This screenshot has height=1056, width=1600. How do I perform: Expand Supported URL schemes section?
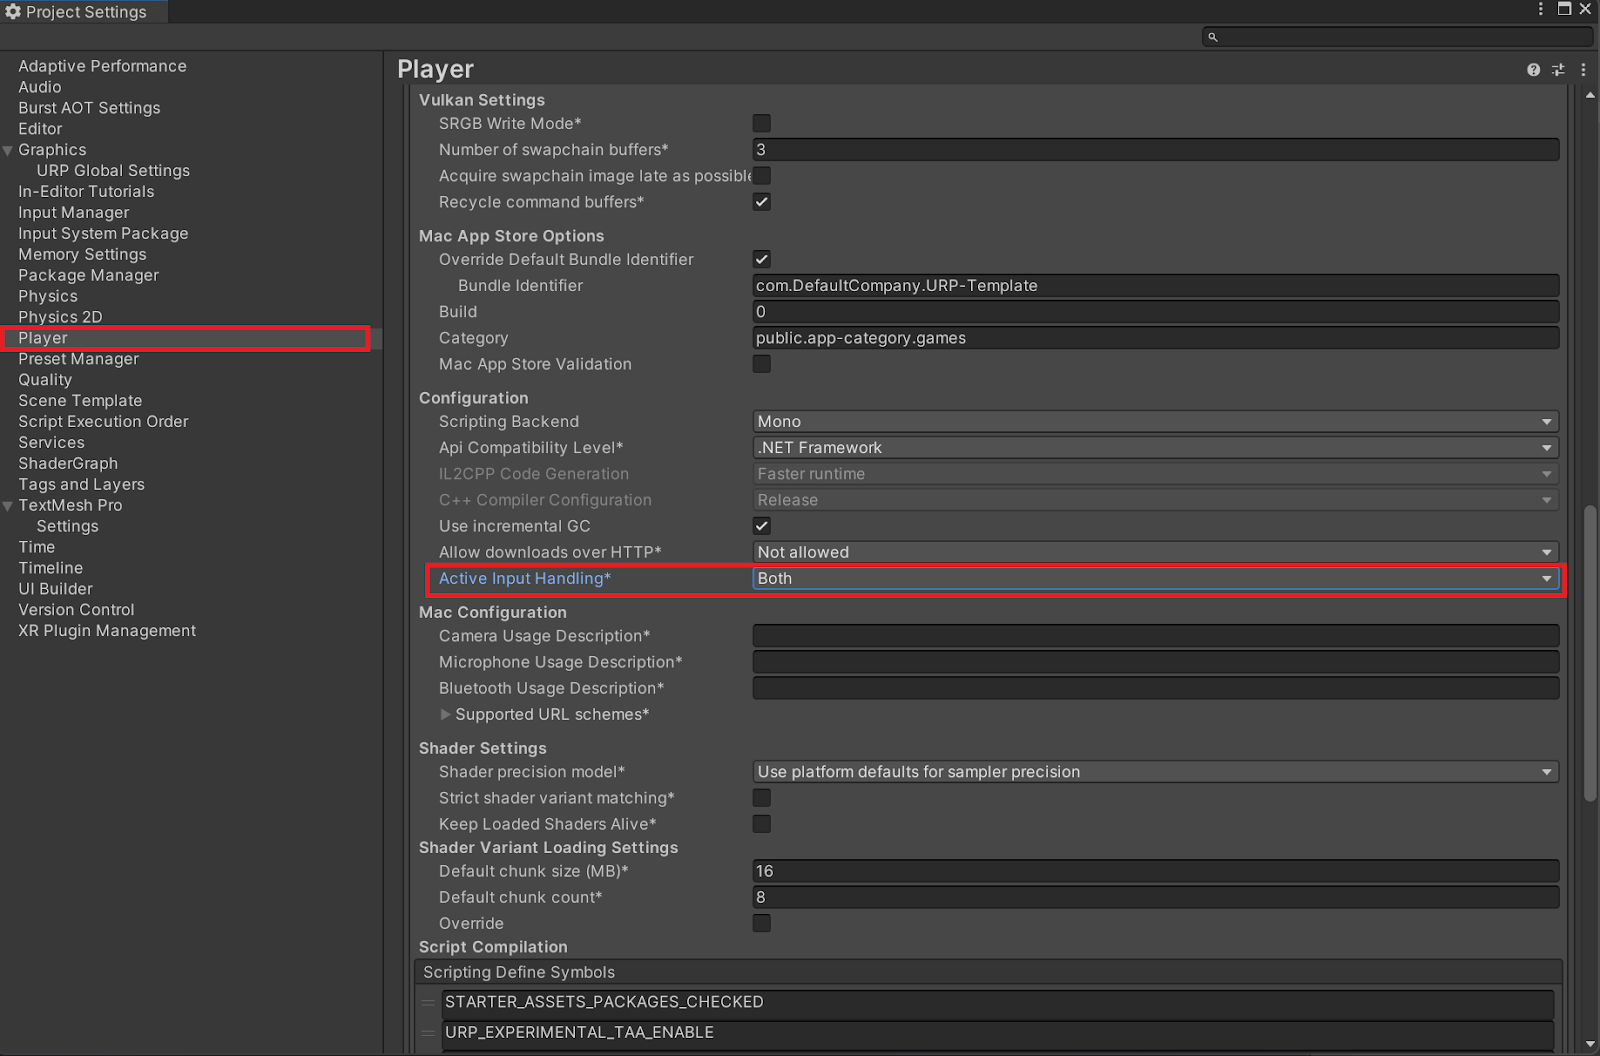pos(446,714)
